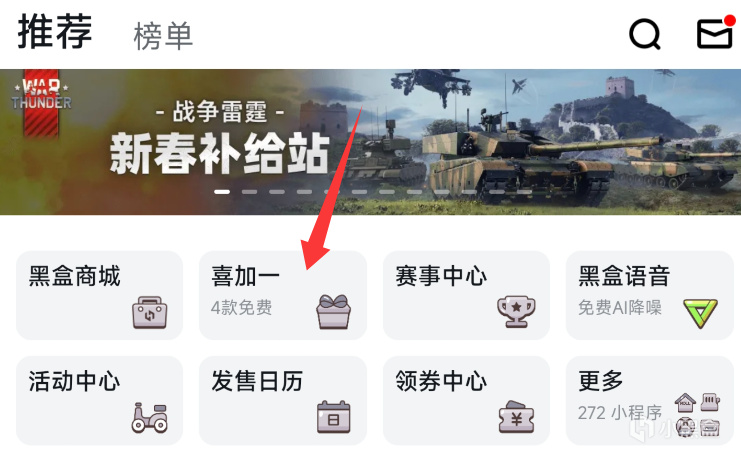Screen dimensions: 741x454
Task: Tap the yen coupon icon in 领券中心
Action: (516, 417)
